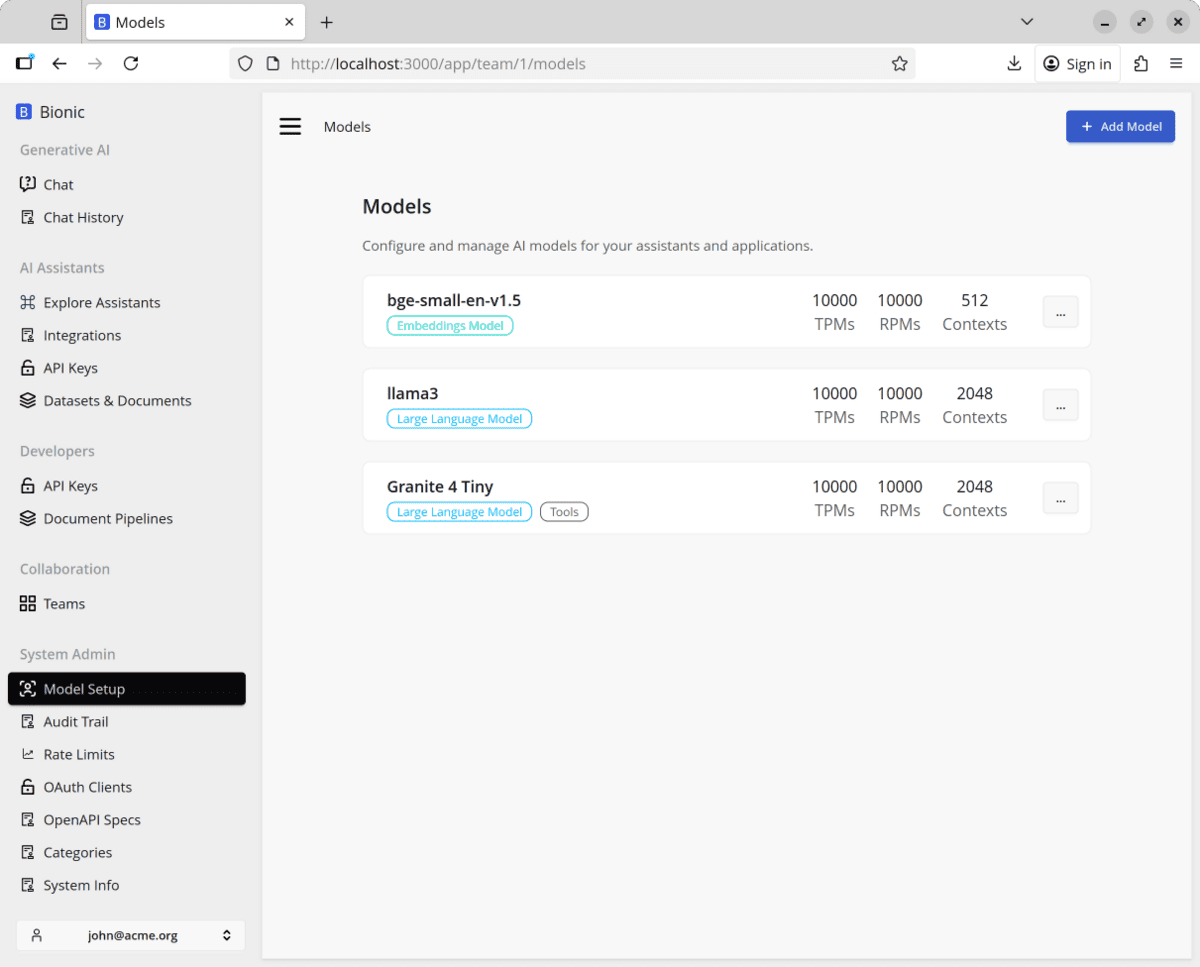Expand the john@acme.org account switcher
The height and width of the screenshot is (967, 1200).
click(x=130, y=935)
